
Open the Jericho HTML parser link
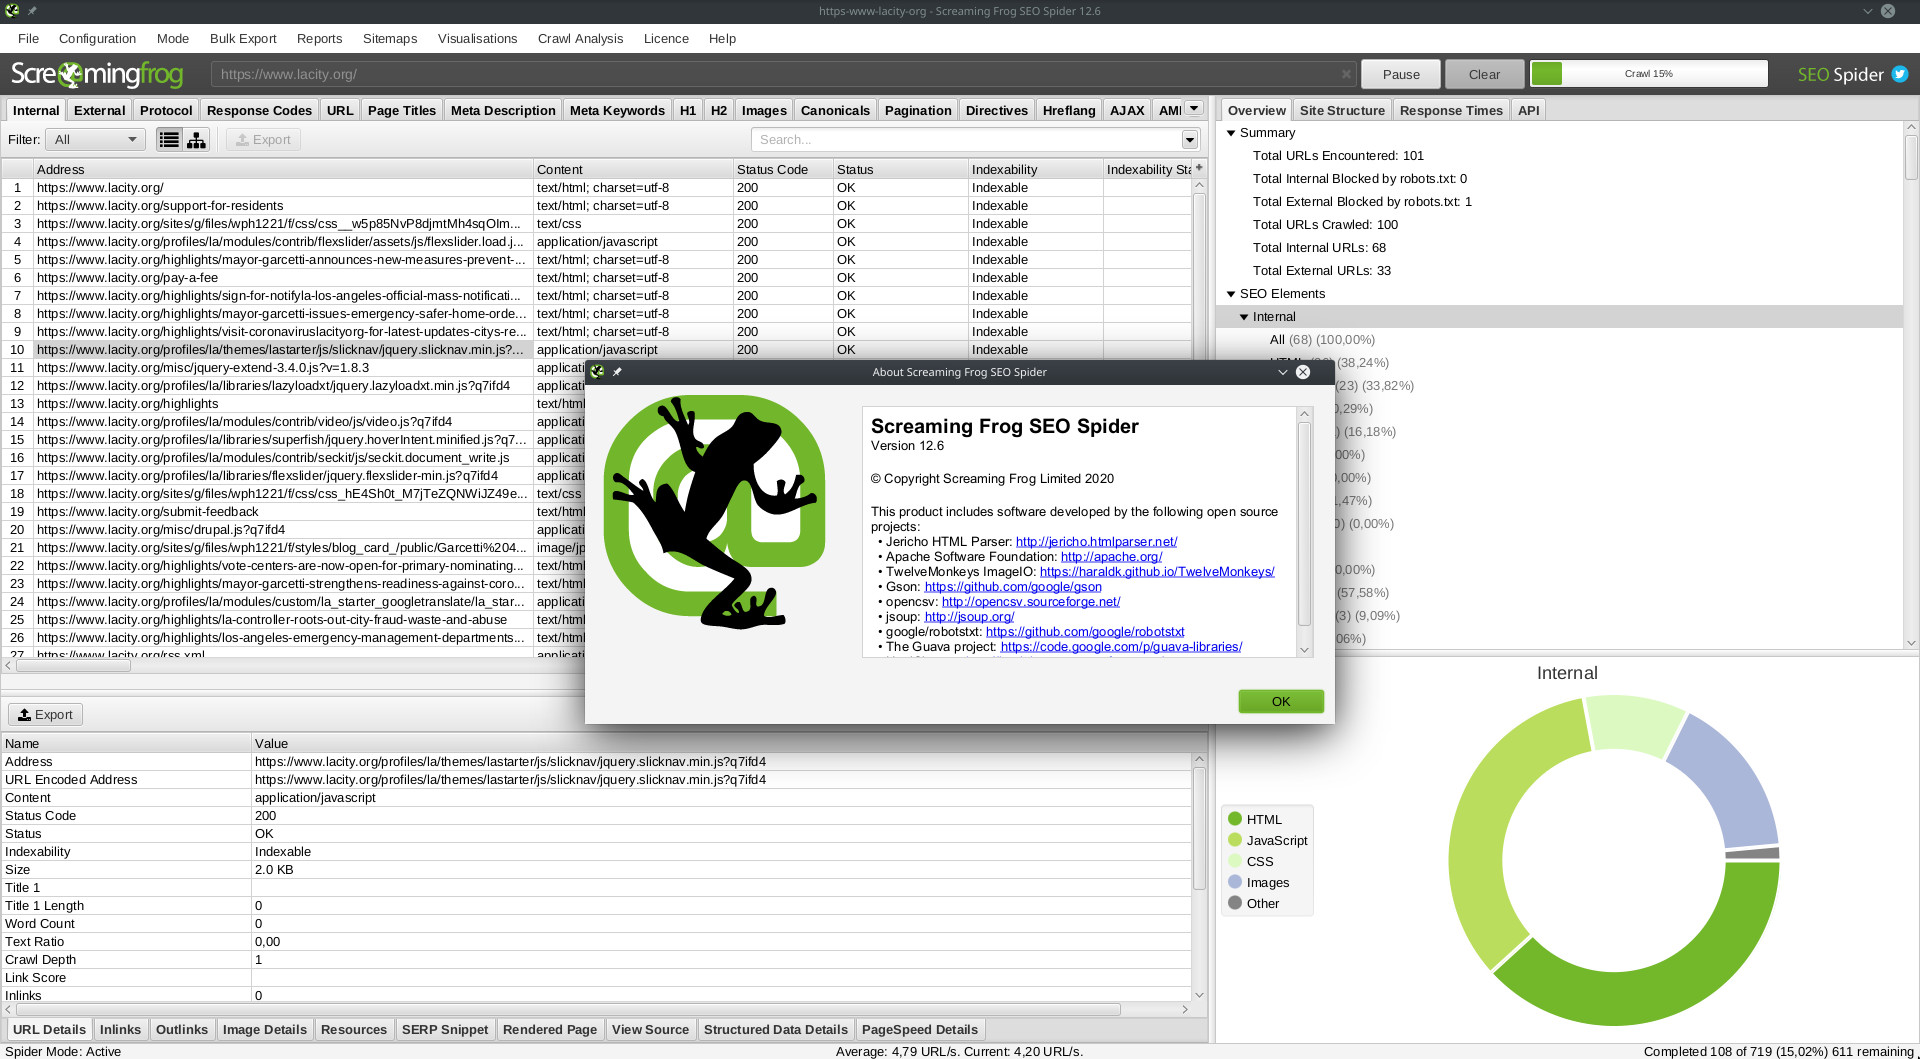click(x=1096, y=542)
